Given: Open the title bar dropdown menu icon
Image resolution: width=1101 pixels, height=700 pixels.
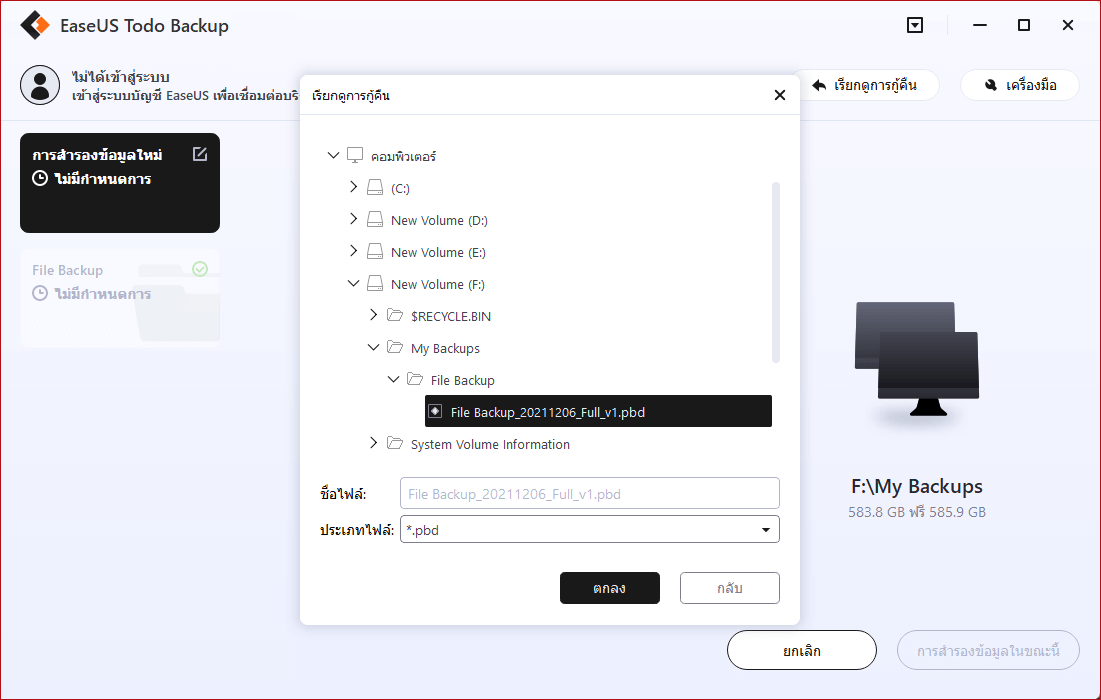Looking at the screenshot, I should 915,25.
